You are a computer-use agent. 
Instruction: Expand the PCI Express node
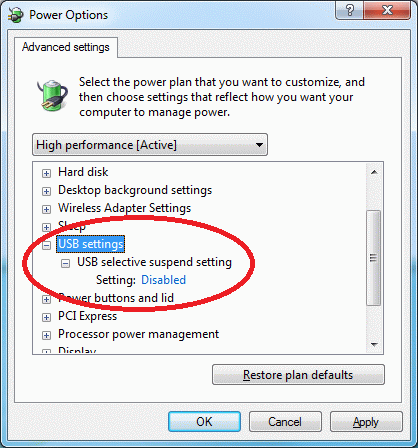point(46,317)
